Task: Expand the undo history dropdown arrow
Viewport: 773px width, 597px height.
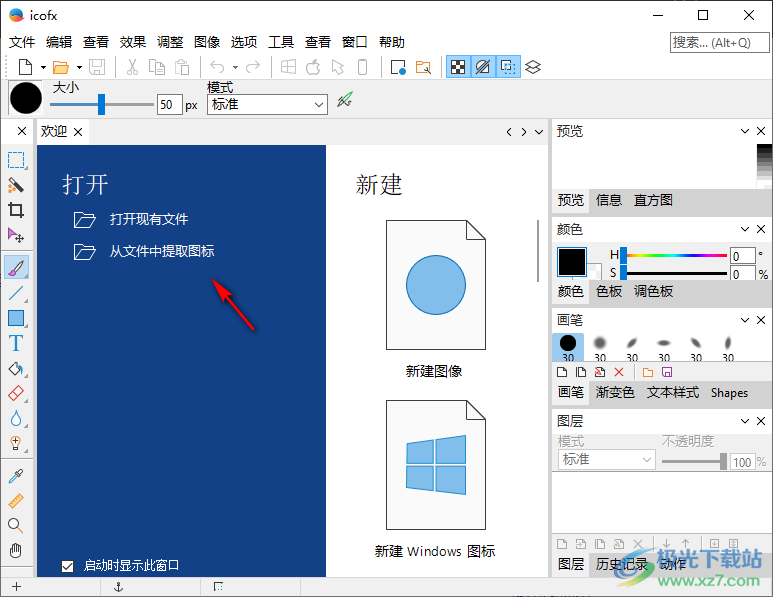Action: pyautogui.click(x=235, y=67)
